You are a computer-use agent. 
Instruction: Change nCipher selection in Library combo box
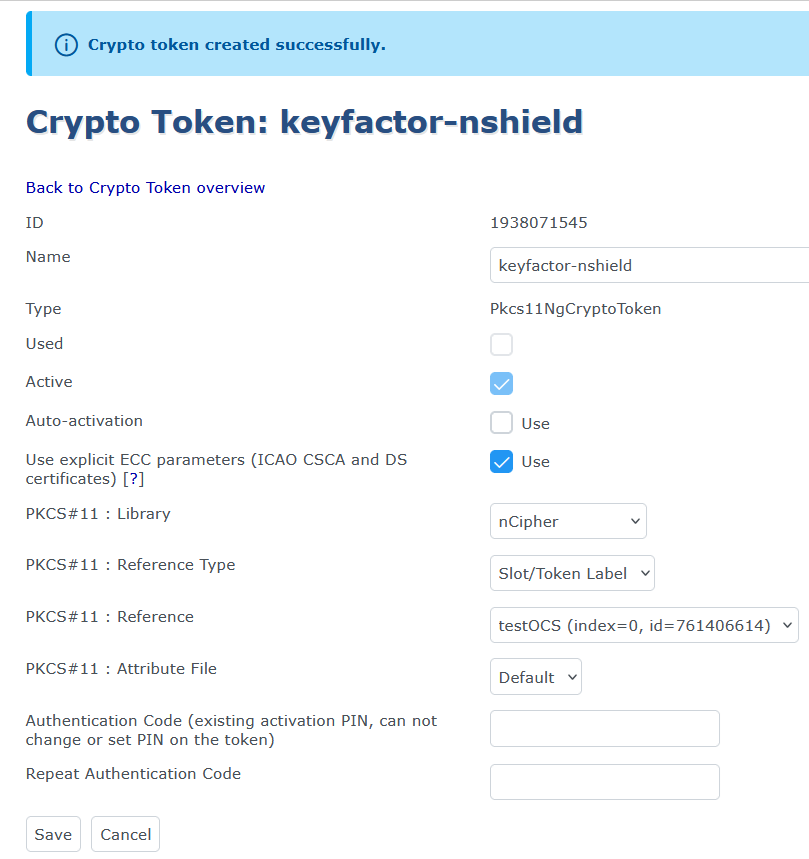(568, 521)
